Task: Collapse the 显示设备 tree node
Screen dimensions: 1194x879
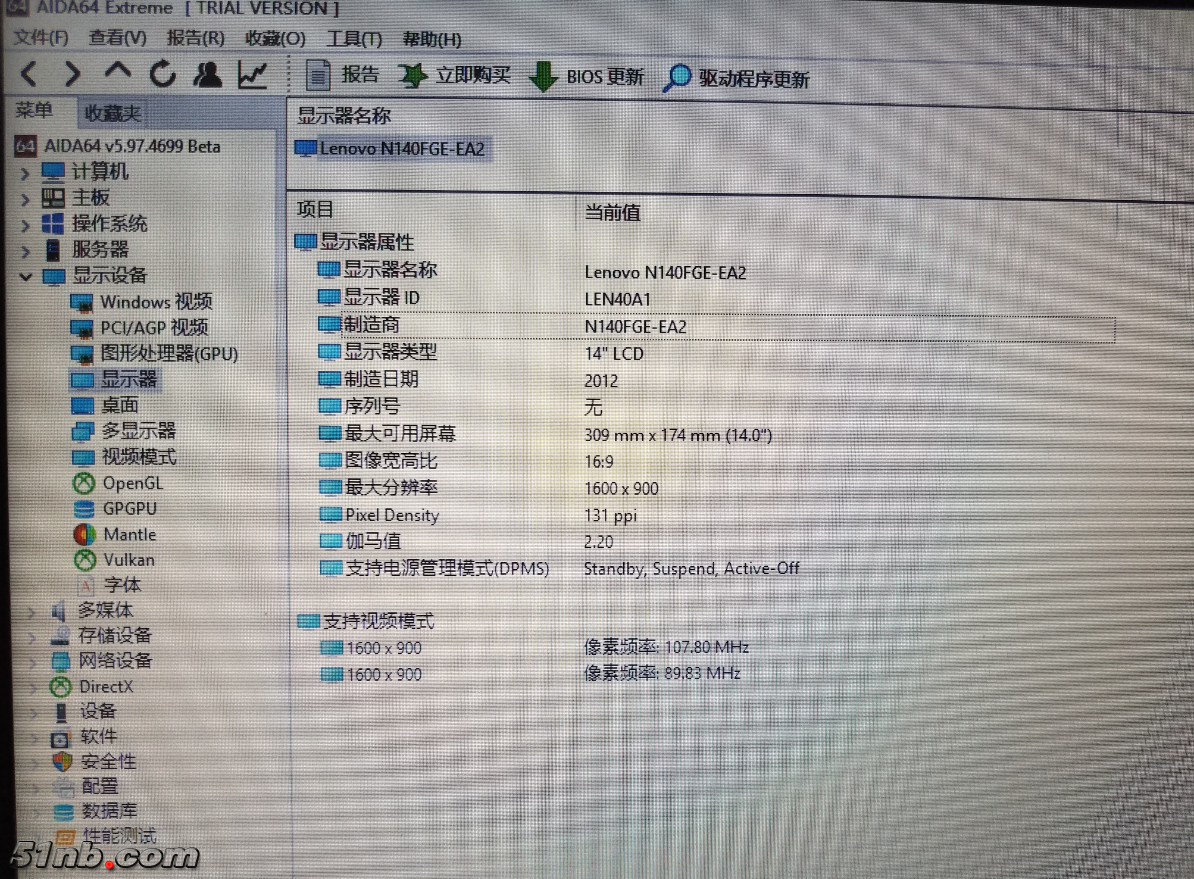Action: click(25, 276)
